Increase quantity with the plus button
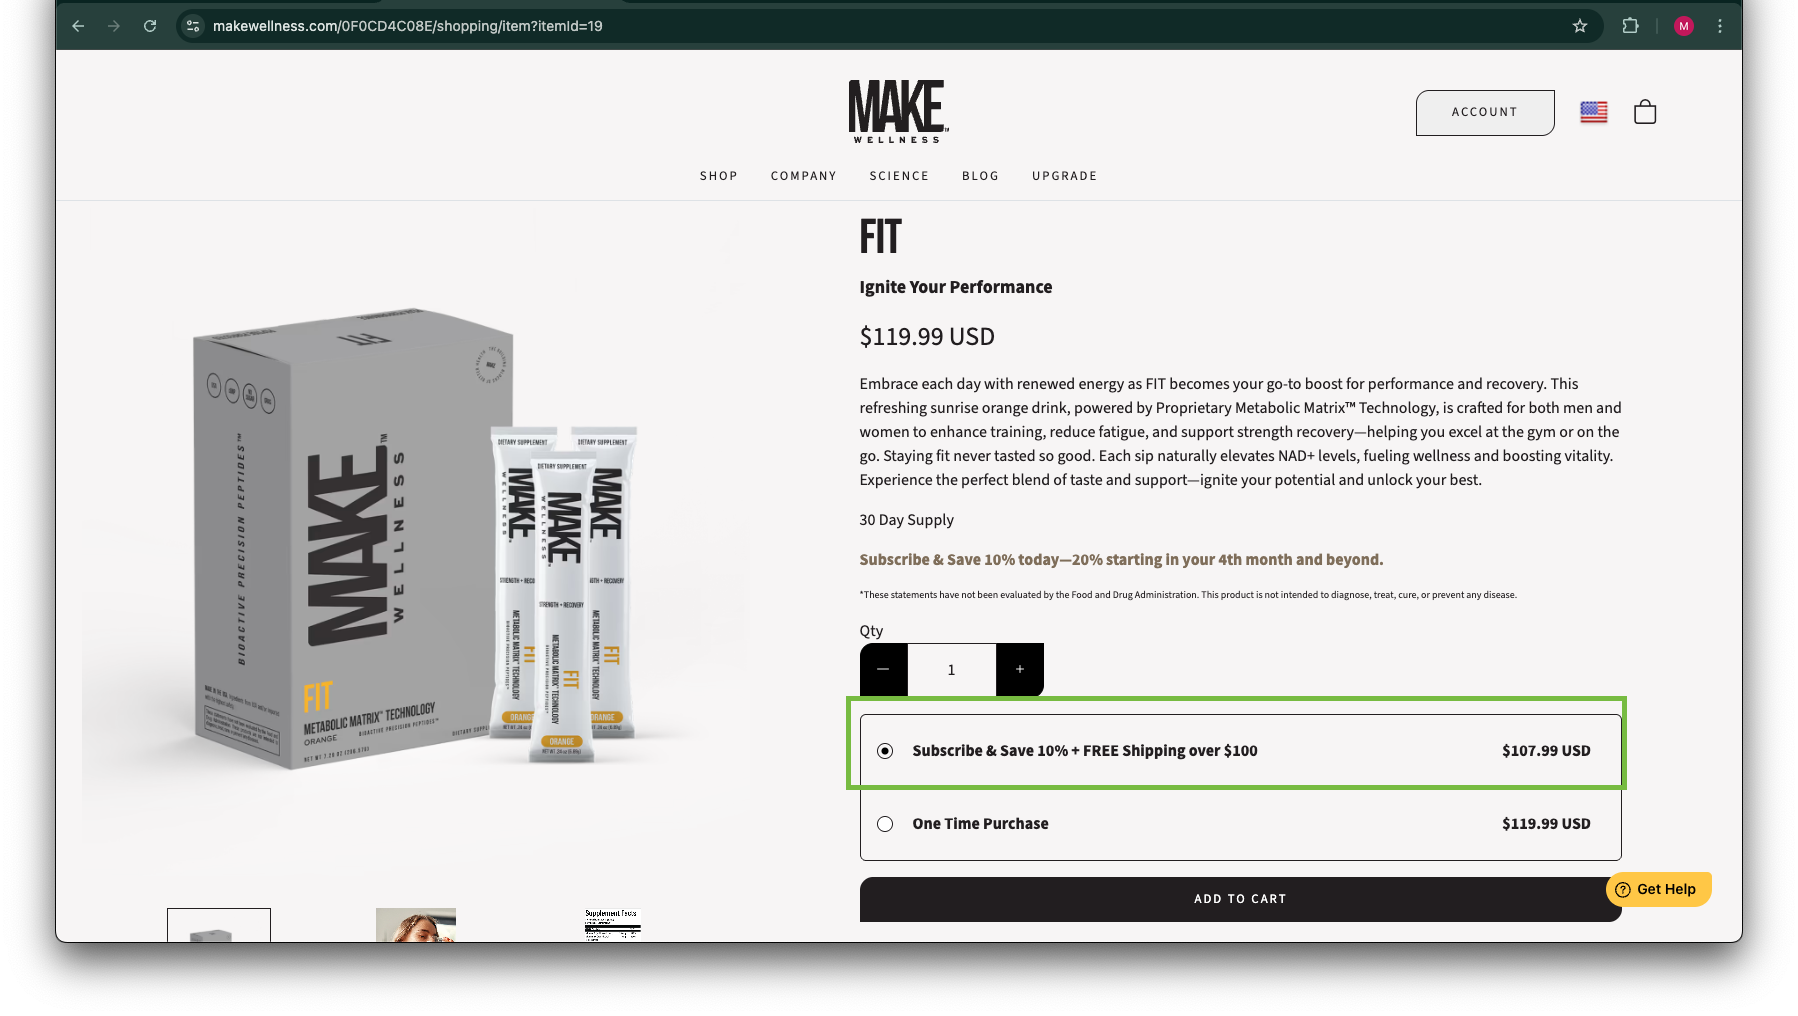 click(1020, 669)
